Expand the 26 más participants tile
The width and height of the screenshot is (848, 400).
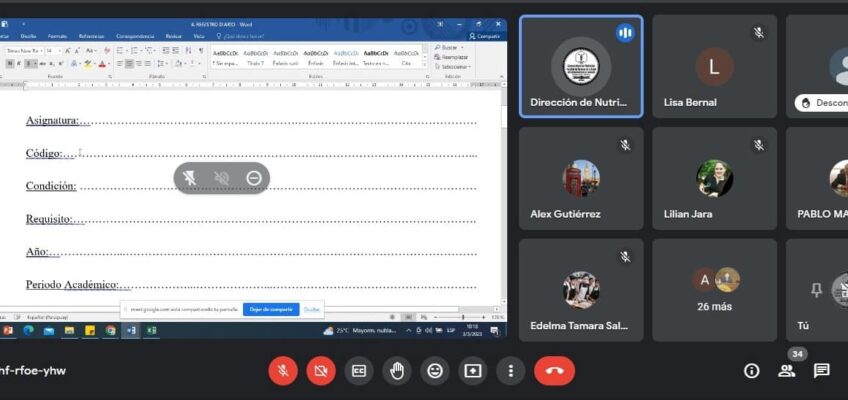(714, 289)
